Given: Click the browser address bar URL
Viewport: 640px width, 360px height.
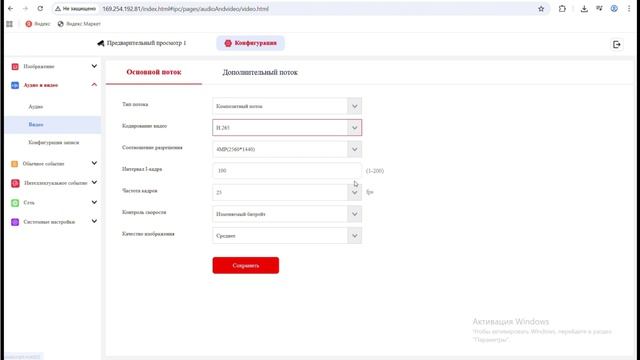Looking at the screenshot, I should tap(186, 9).
